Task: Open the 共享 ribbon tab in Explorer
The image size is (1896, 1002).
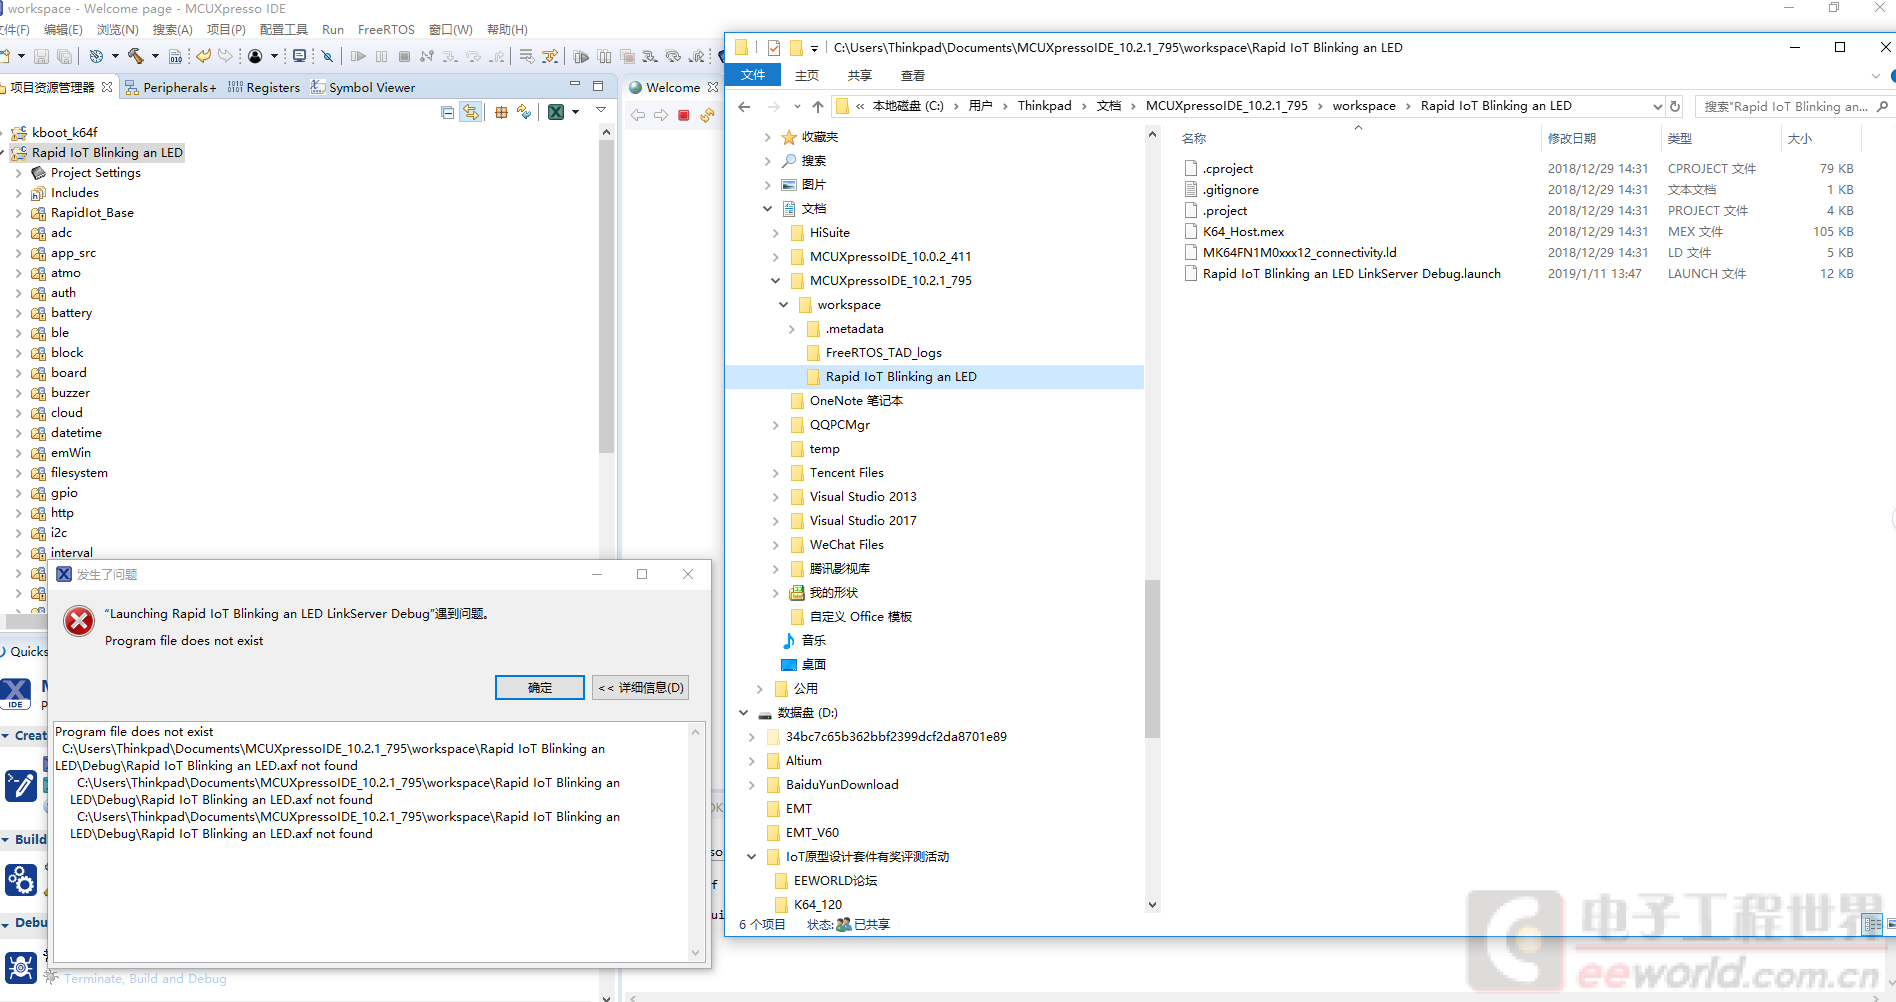Action: click(x=860, y=76)
